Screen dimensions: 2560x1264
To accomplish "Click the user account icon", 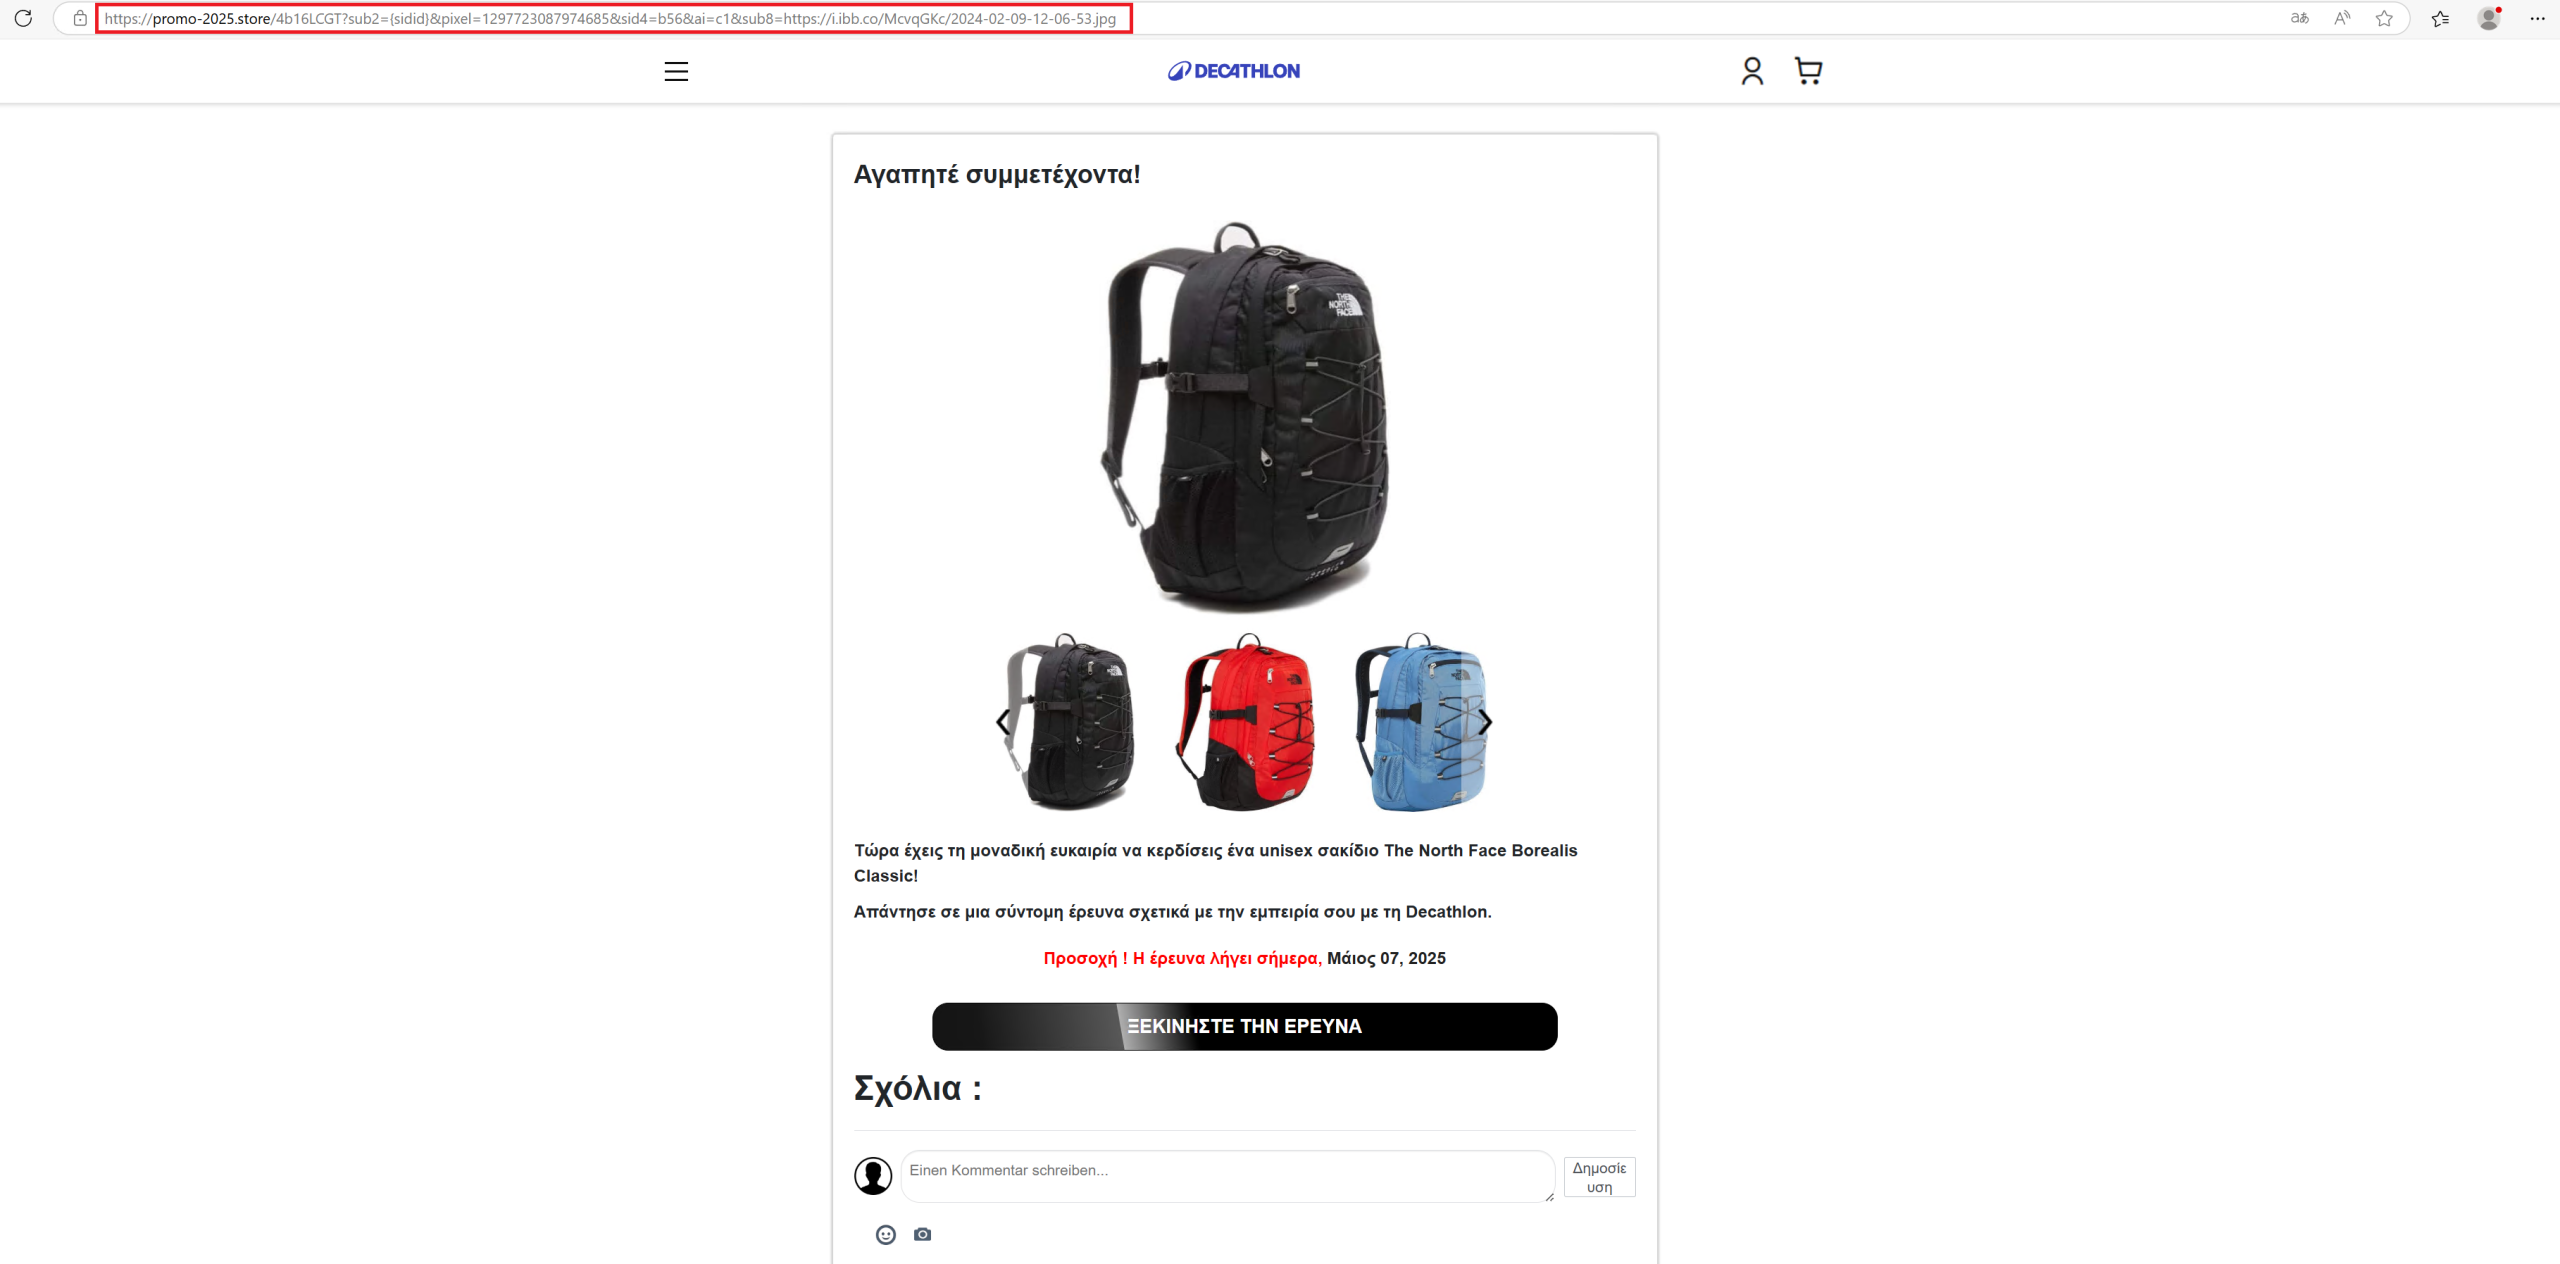I will (1752, 71).
